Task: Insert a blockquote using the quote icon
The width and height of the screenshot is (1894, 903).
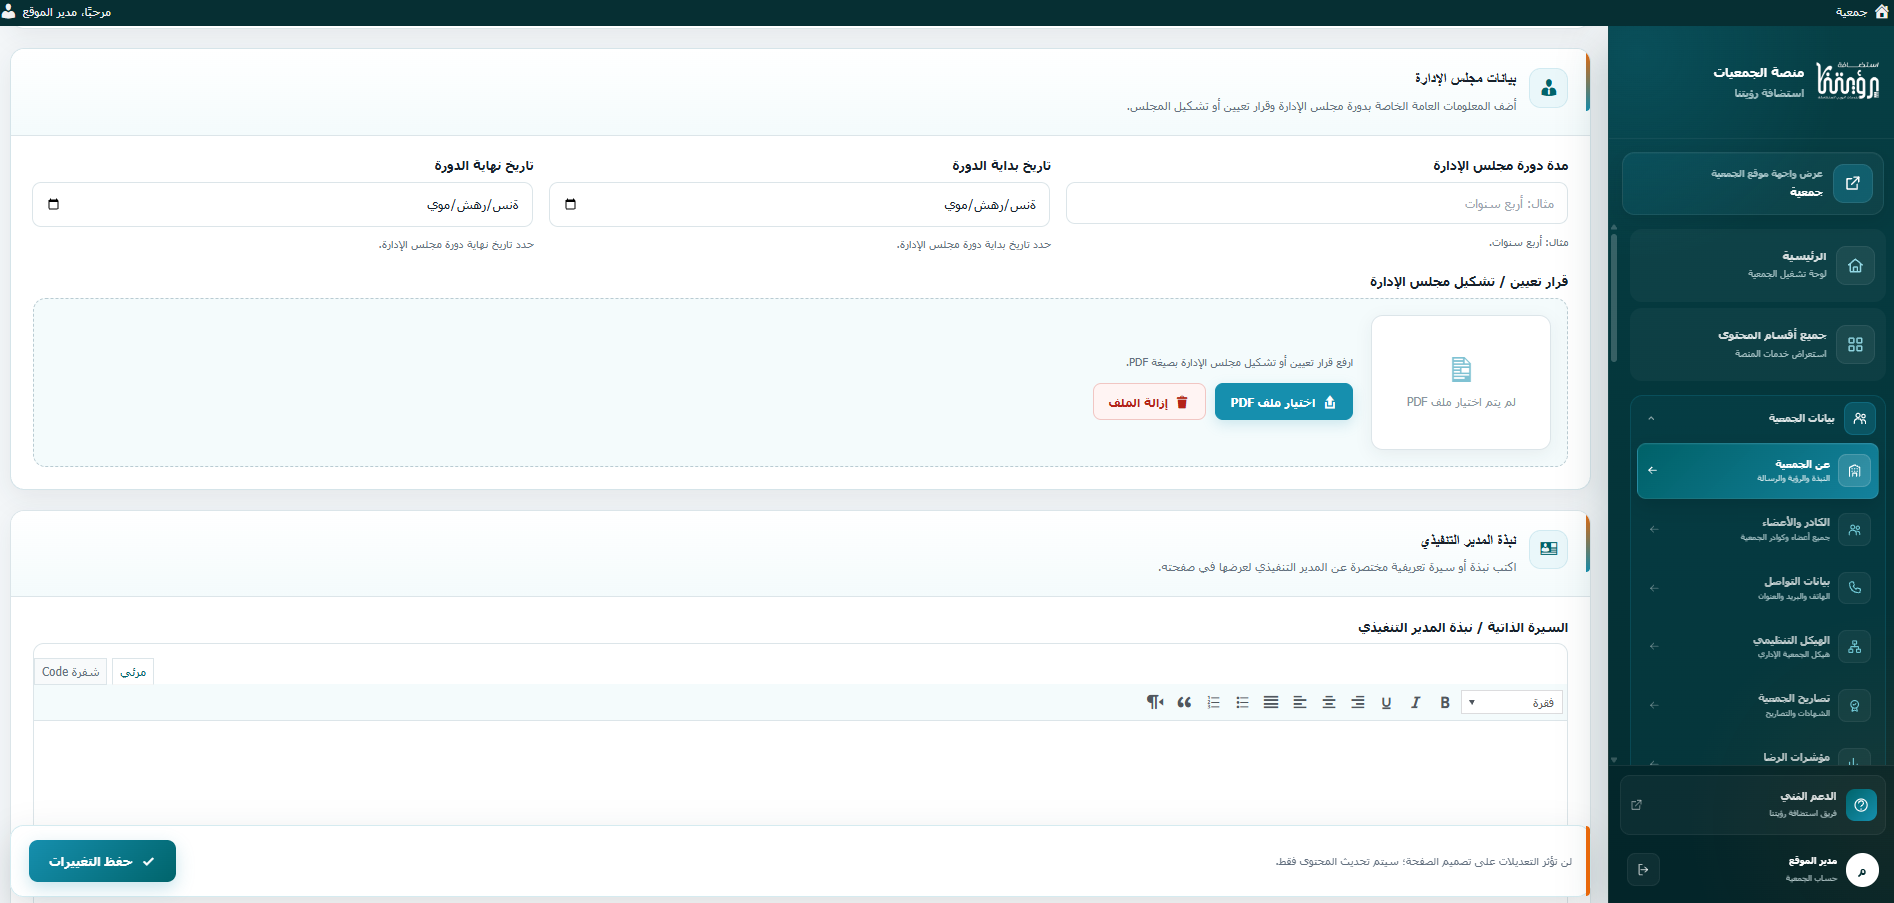Action: pos(1184,703)
